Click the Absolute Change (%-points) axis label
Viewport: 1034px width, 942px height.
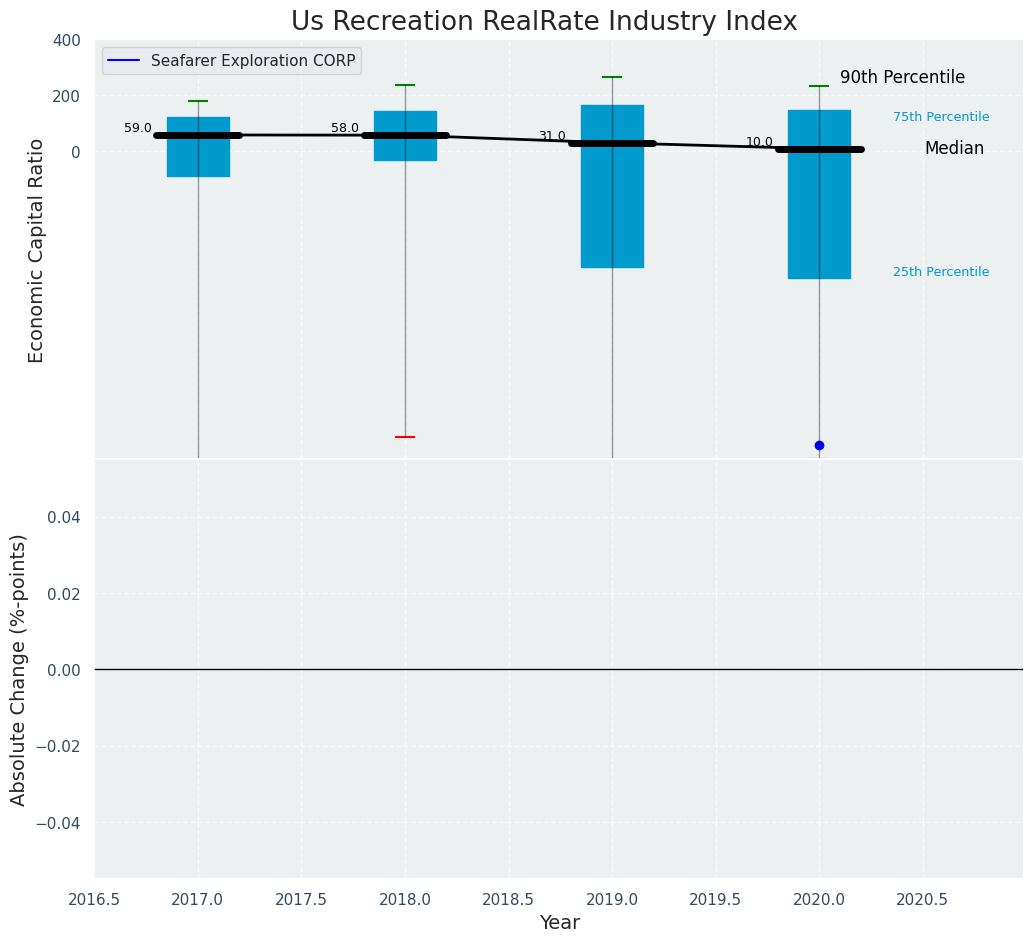[19, 669]
